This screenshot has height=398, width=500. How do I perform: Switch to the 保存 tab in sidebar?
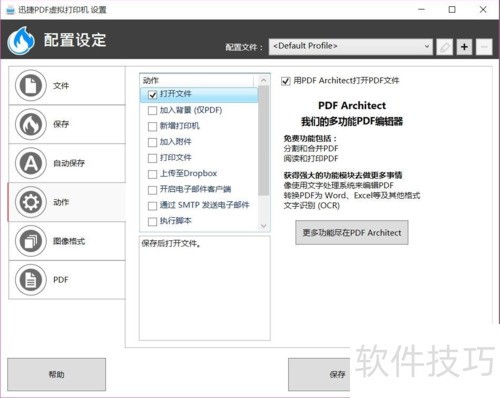click(x=67, y=124)
